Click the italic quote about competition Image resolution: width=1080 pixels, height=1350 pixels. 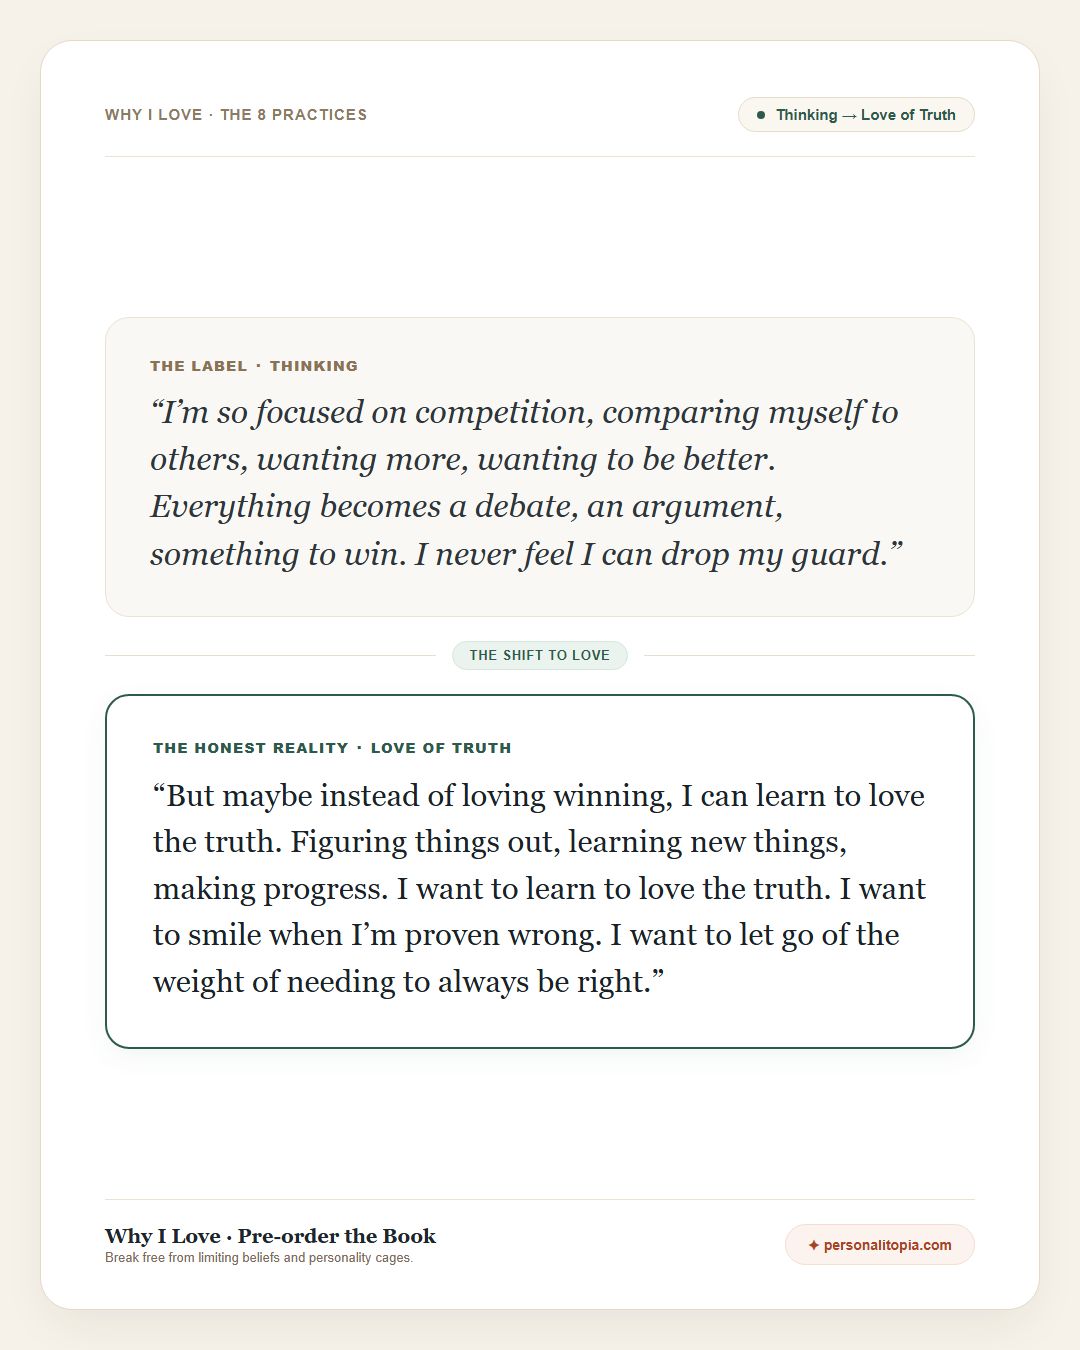tap(526, 483)
